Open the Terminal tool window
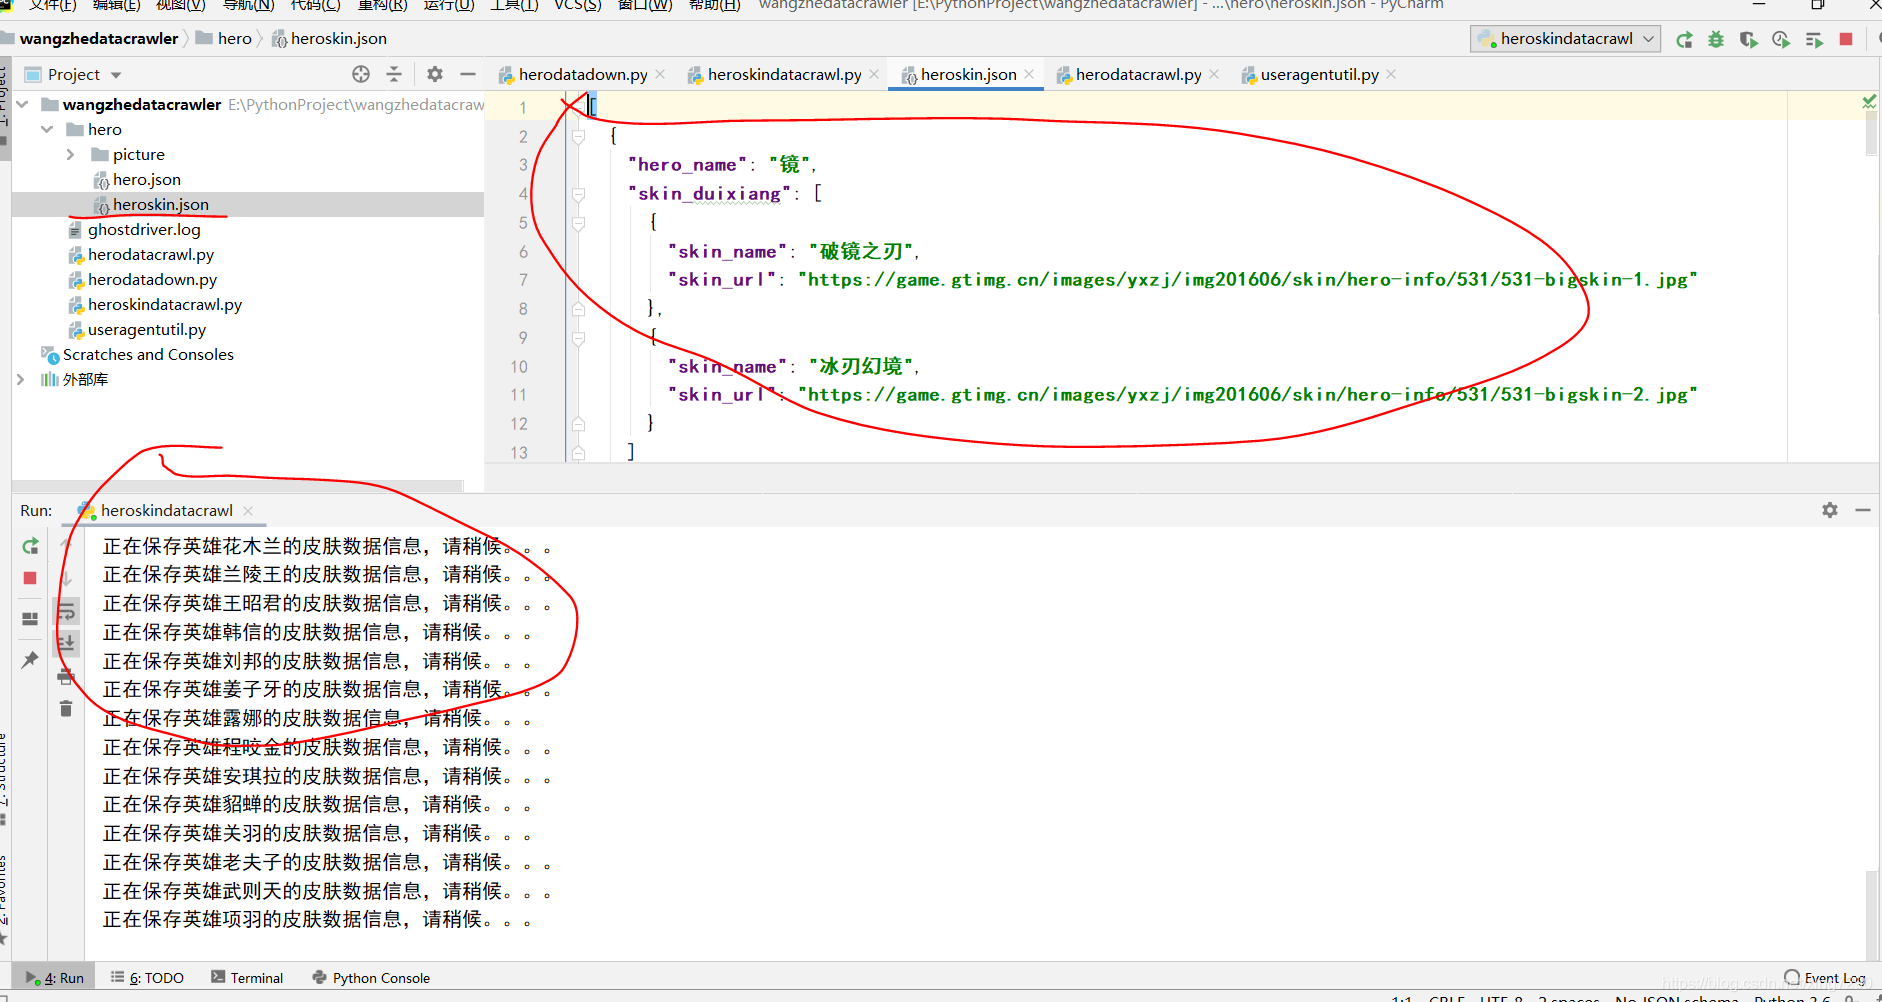This screenshot has width=1882, height=1002. coord(247,977)
